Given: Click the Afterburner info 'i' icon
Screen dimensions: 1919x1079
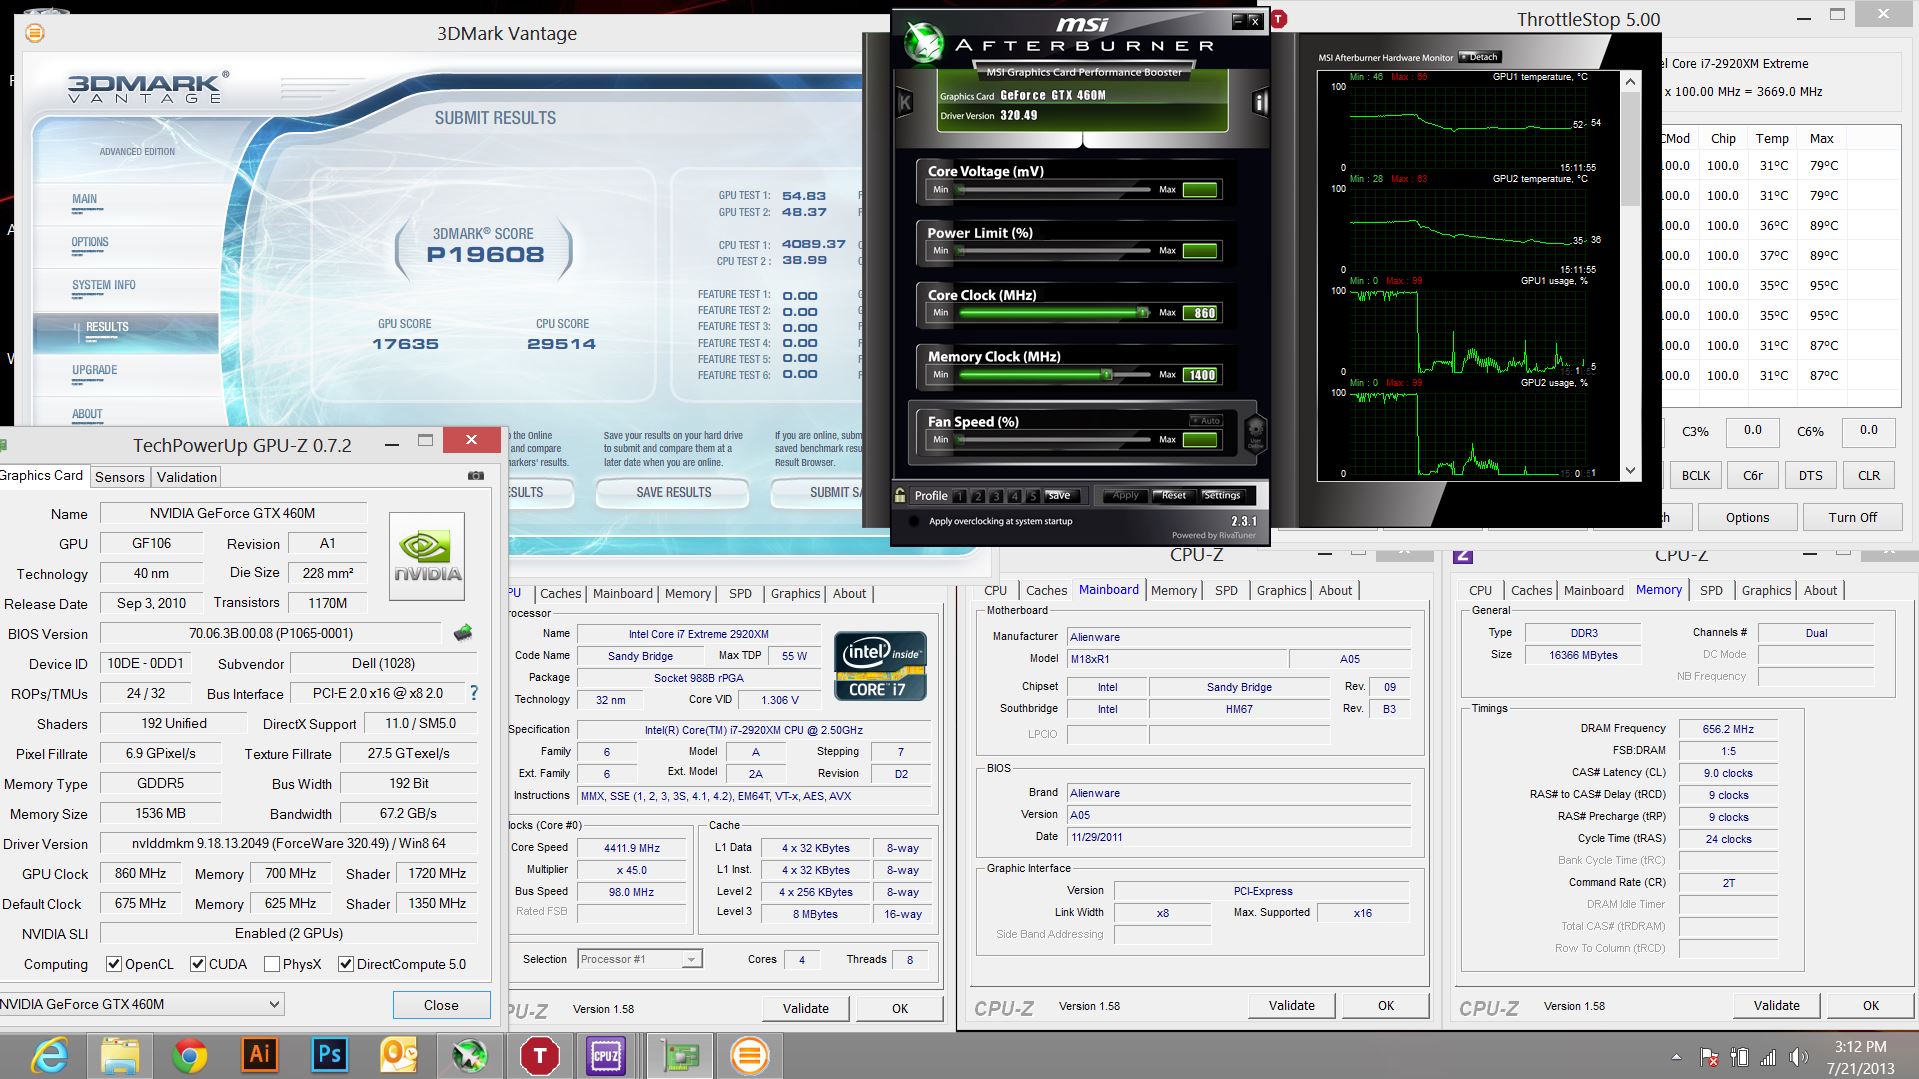Looking at the screenshot, I should (1260, 102).
